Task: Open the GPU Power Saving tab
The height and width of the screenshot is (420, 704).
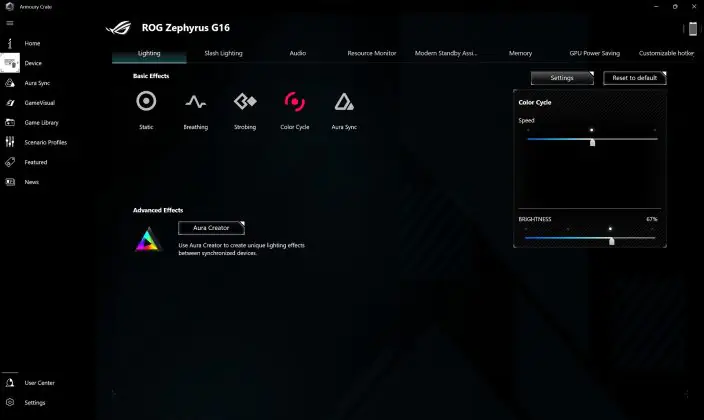Action: click(594, 53)
